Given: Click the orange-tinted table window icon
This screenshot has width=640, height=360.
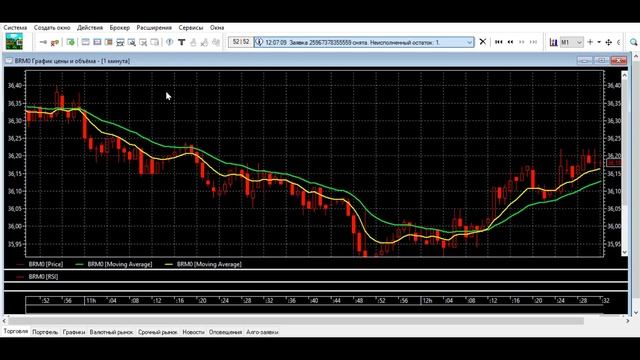Looking at the screenshot, I should click(109, 42).
